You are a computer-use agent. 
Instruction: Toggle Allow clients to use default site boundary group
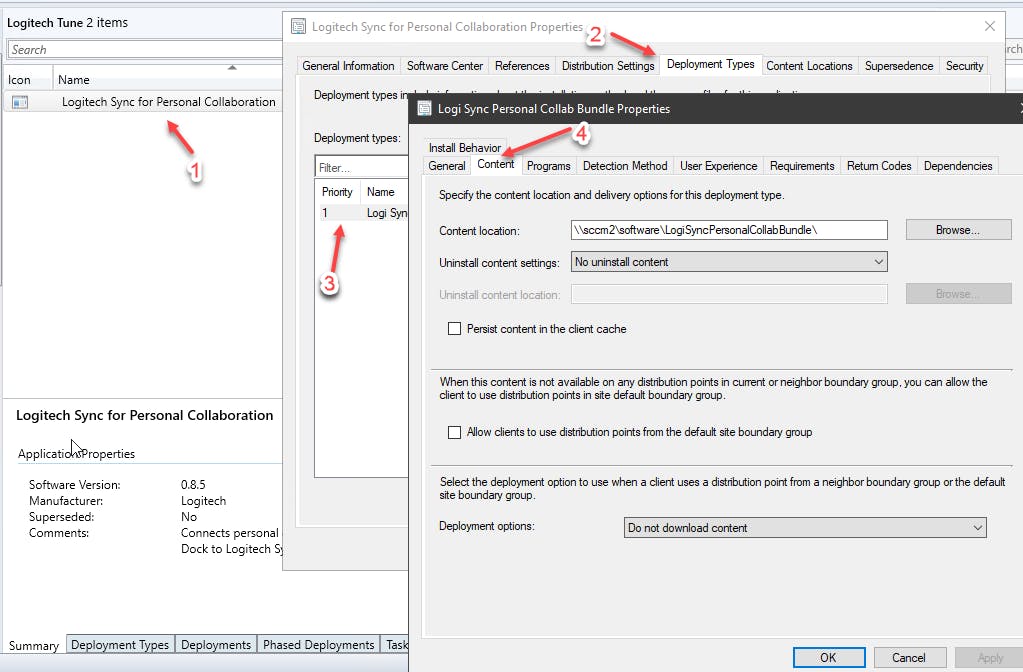[454, 432]
